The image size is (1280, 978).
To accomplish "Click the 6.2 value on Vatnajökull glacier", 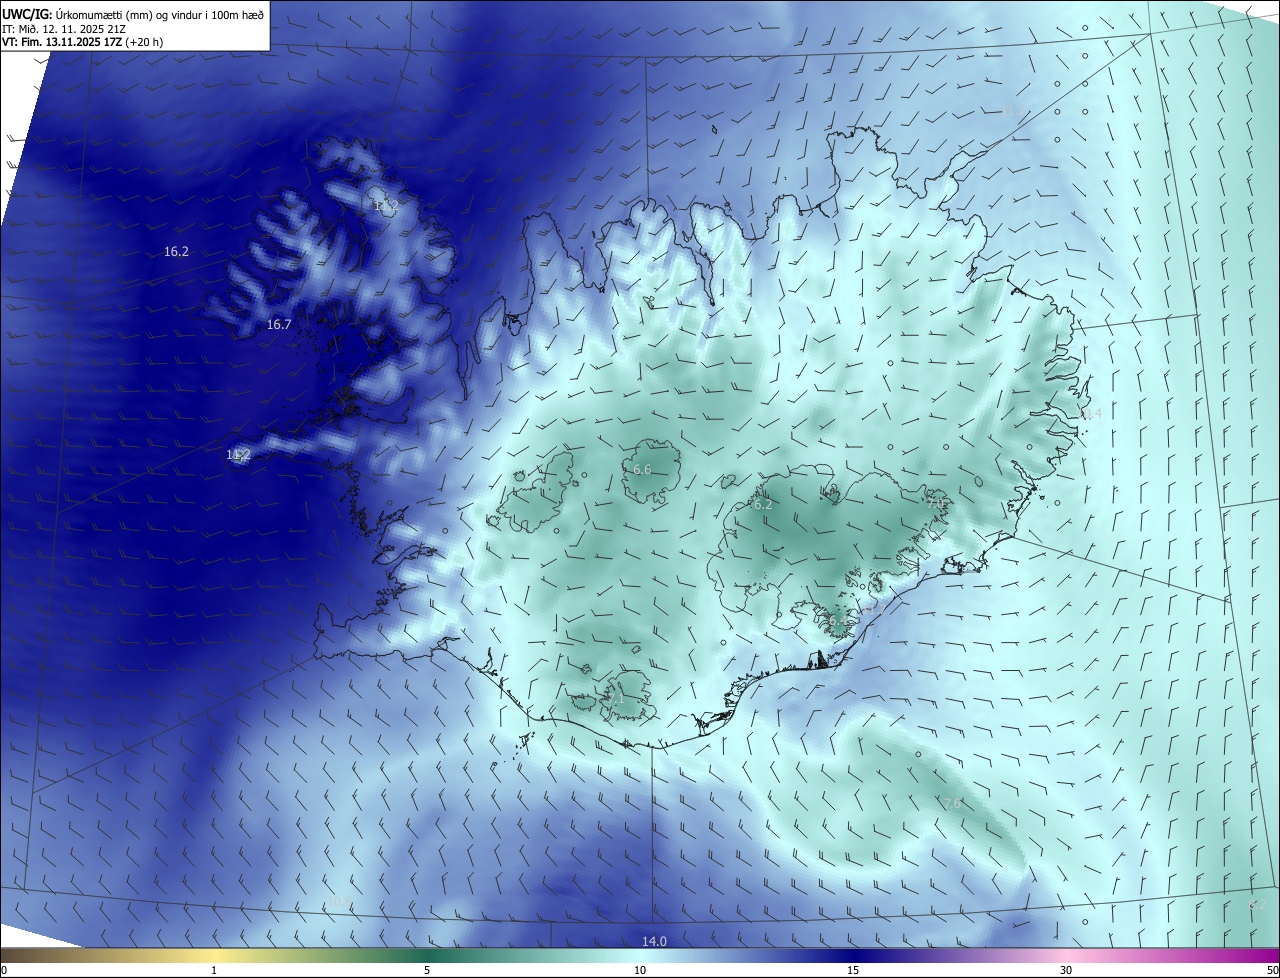I will pos(762,504).
